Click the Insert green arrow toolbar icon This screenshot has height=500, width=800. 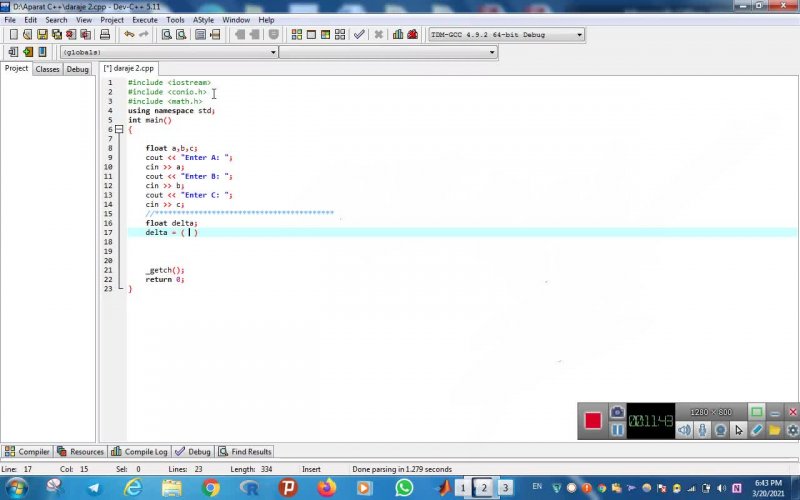tap(28, 52)
